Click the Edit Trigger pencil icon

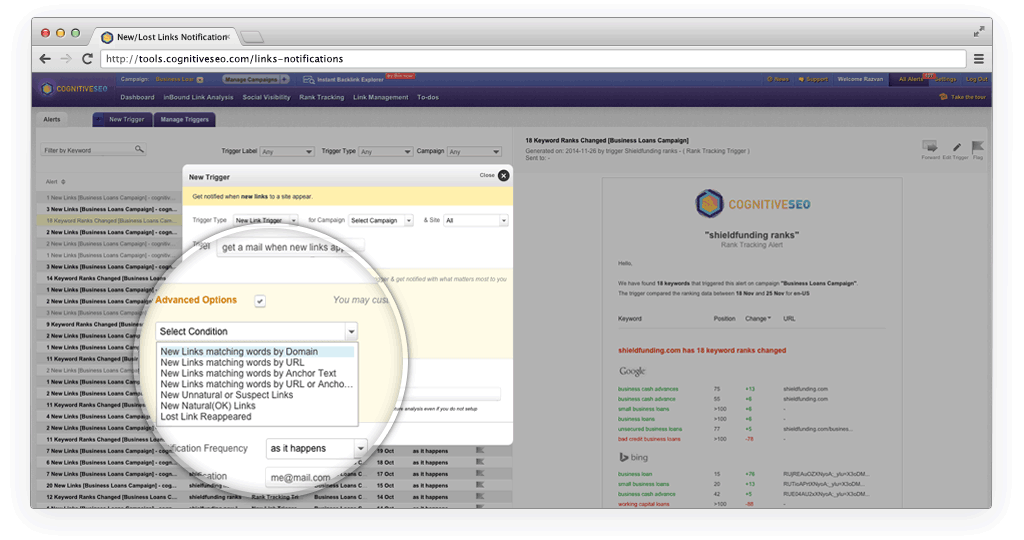pyautogui.click(x=957, y=147)
